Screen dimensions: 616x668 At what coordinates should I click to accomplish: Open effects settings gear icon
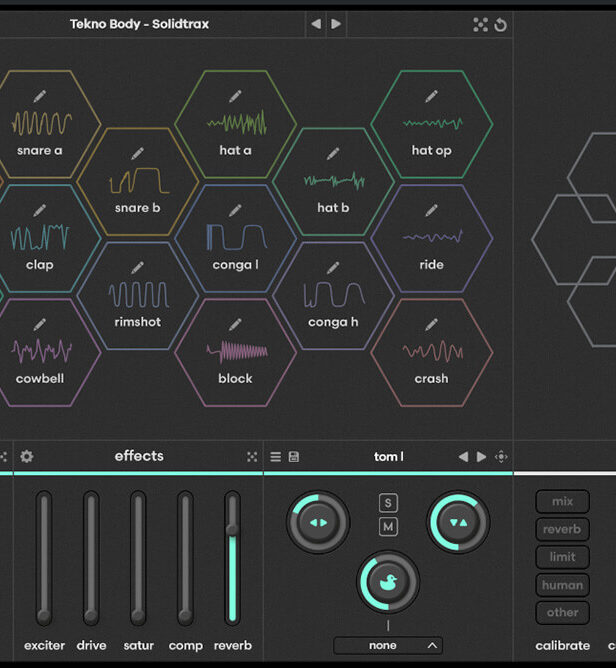pyautogui.click(x=27, y=456)
